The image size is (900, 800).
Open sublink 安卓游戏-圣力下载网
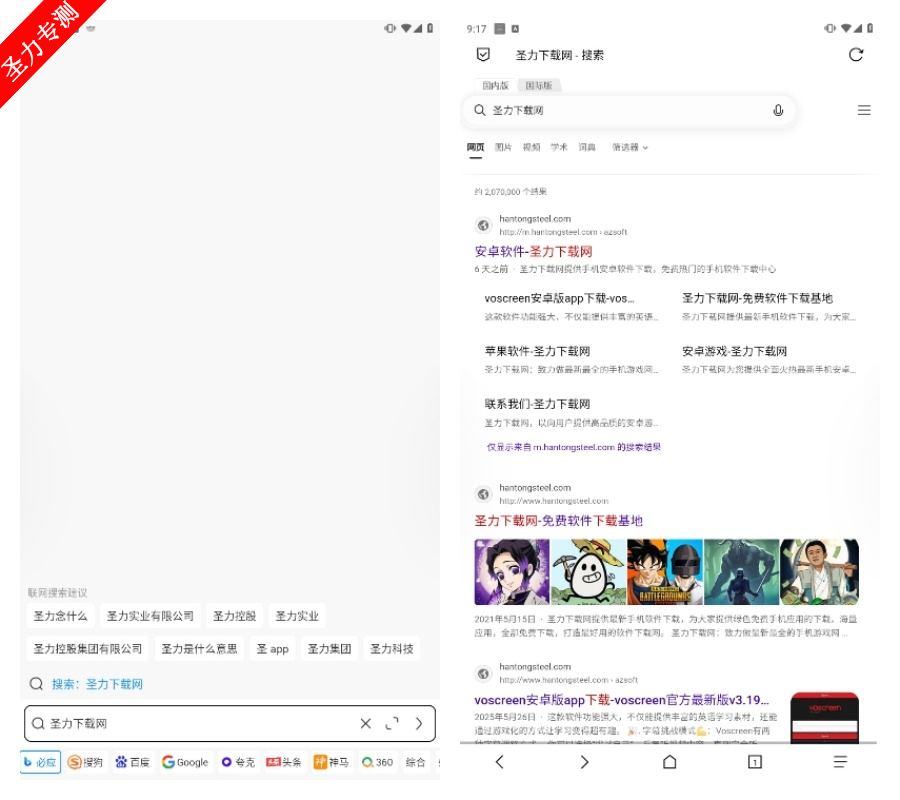pos(734,351)
